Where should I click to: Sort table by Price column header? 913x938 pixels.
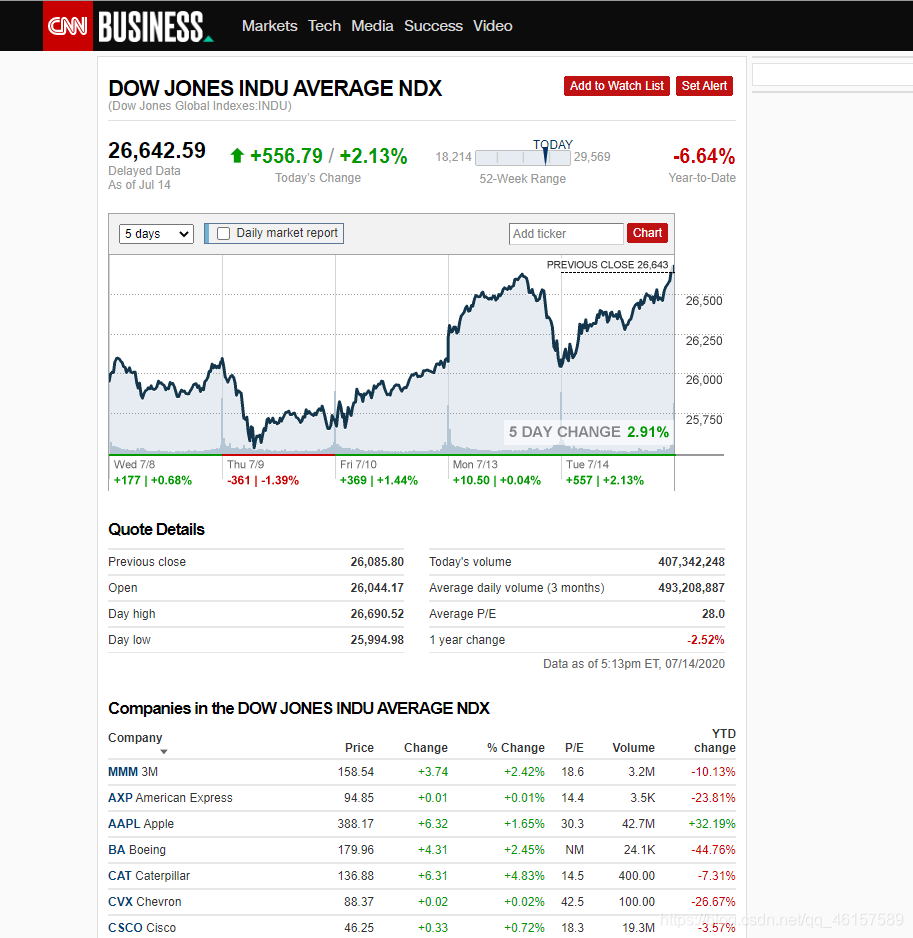coord(359,748)
